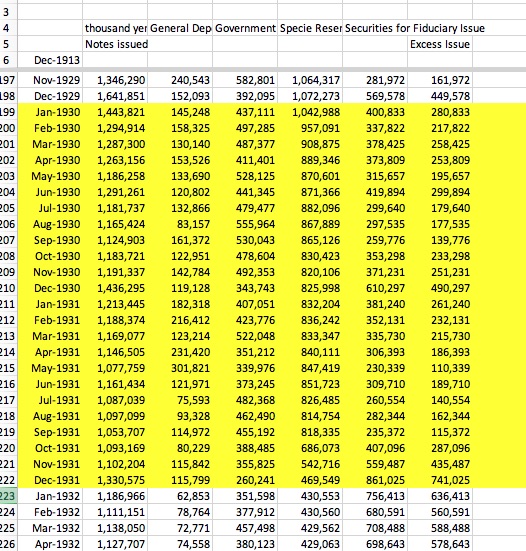Select row header 6
Image resolution: width=526 pixels, height=551 pixels.
click(8, 60)
